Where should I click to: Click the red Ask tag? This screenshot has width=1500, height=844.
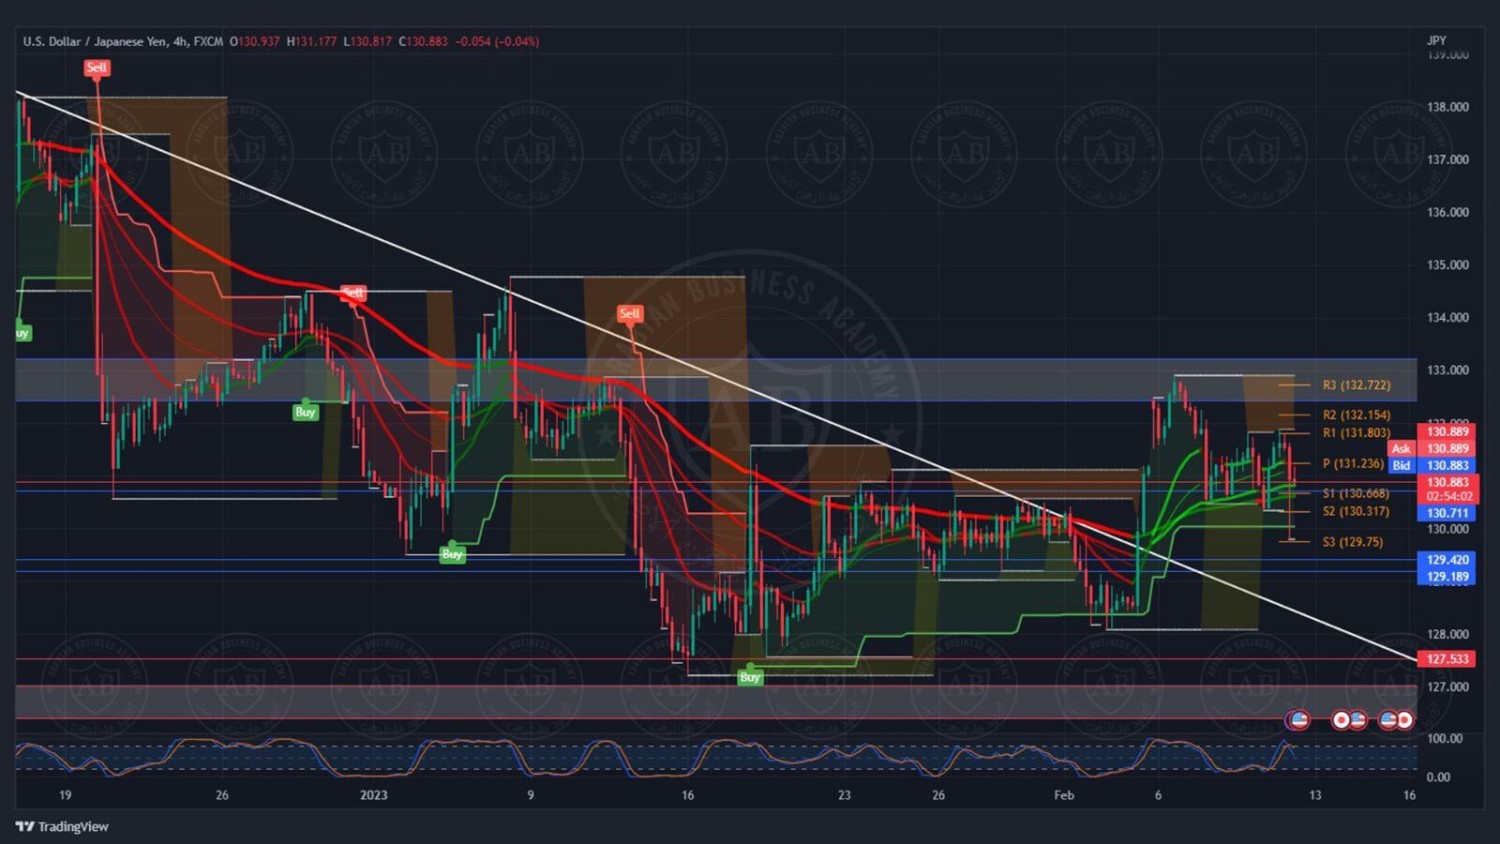click(x=1401, y=449)
